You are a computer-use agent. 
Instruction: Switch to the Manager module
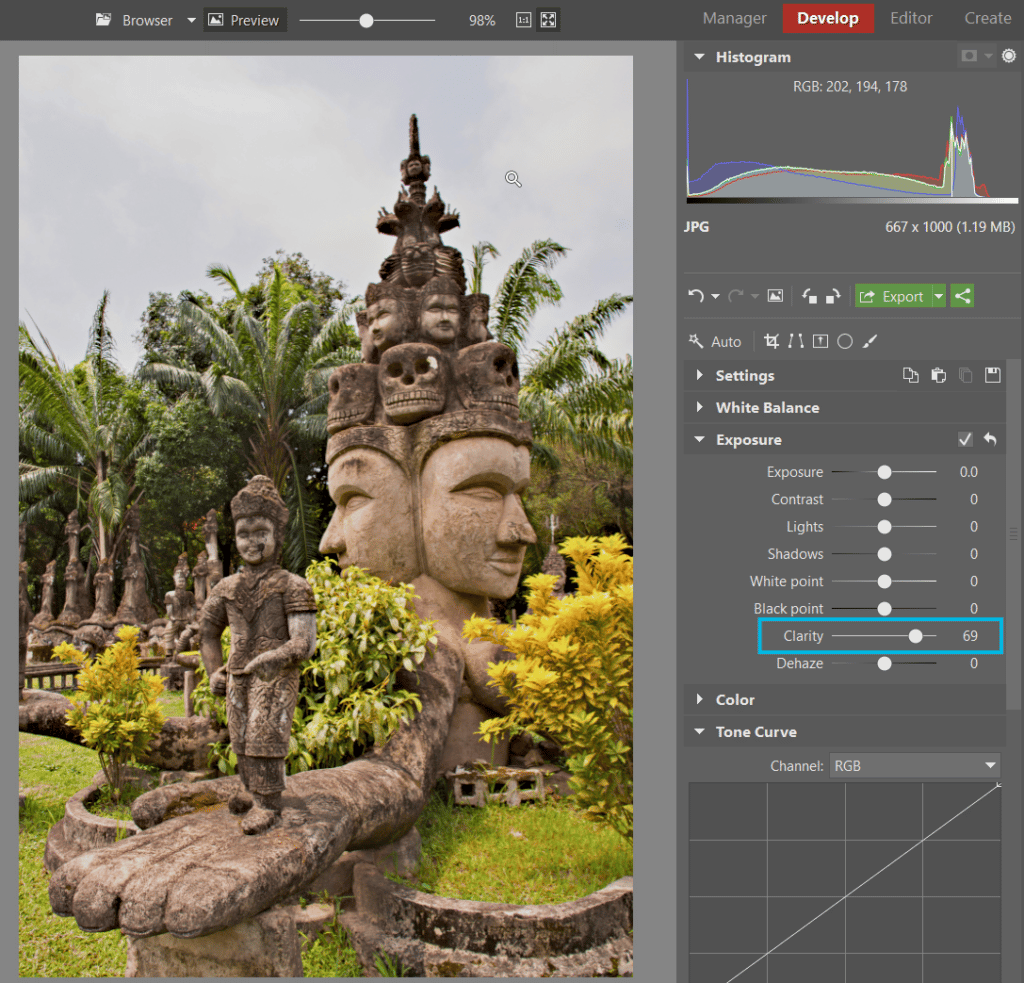click(x=734, y=18)
